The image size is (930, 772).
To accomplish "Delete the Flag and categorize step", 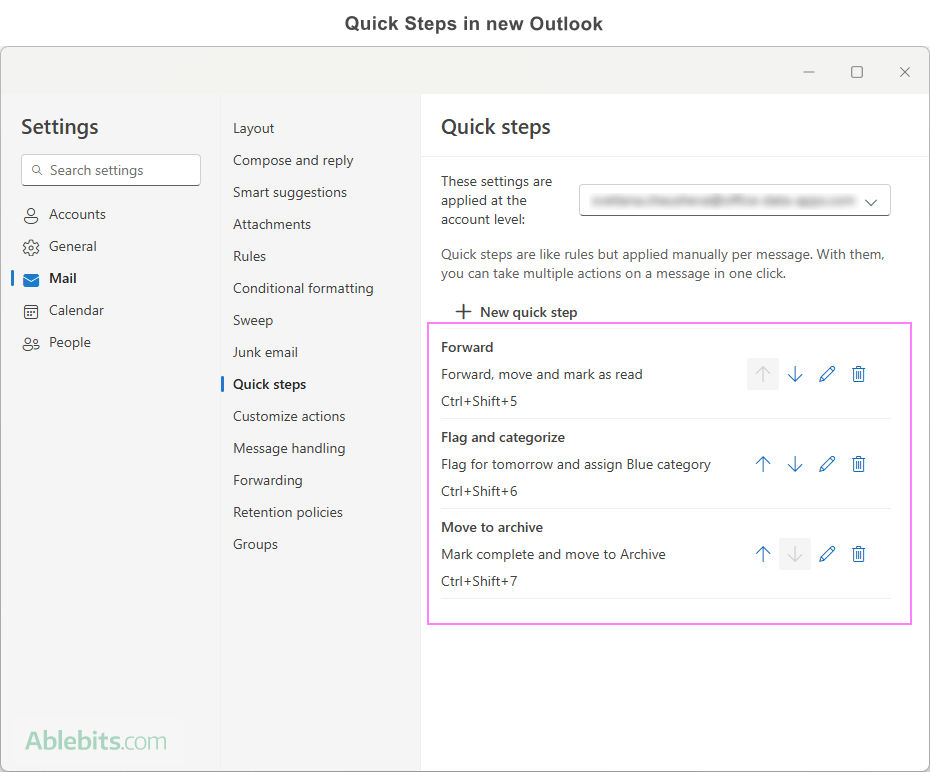I will point(858,464).
